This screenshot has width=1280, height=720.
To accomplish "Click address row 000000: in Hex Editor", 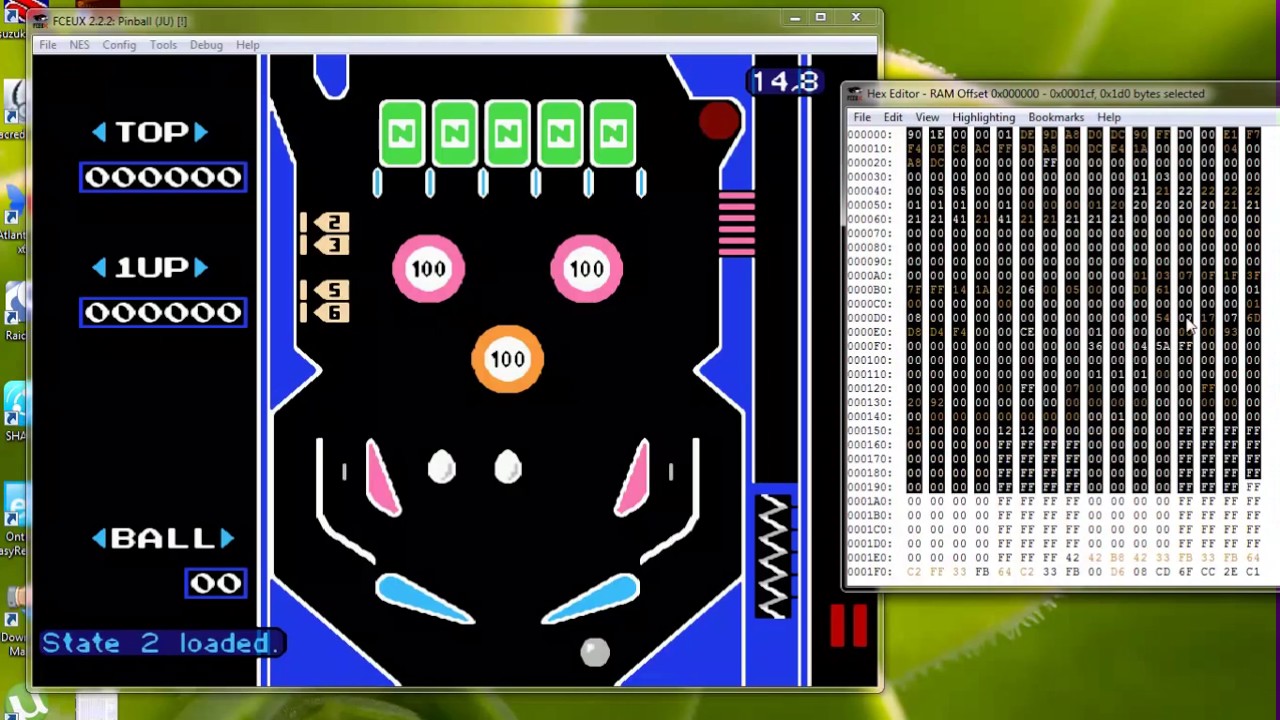I will click(869, 134).
